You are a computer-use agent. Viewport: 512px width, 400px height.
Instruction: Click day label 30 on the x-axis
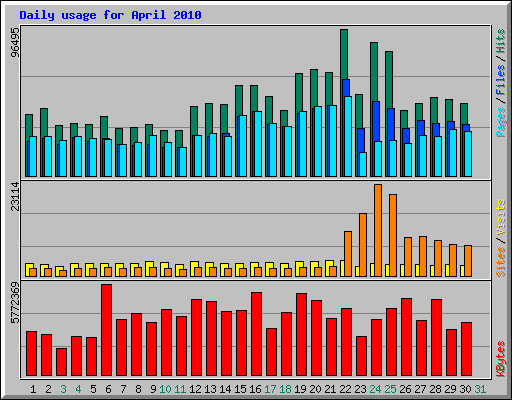465,389
